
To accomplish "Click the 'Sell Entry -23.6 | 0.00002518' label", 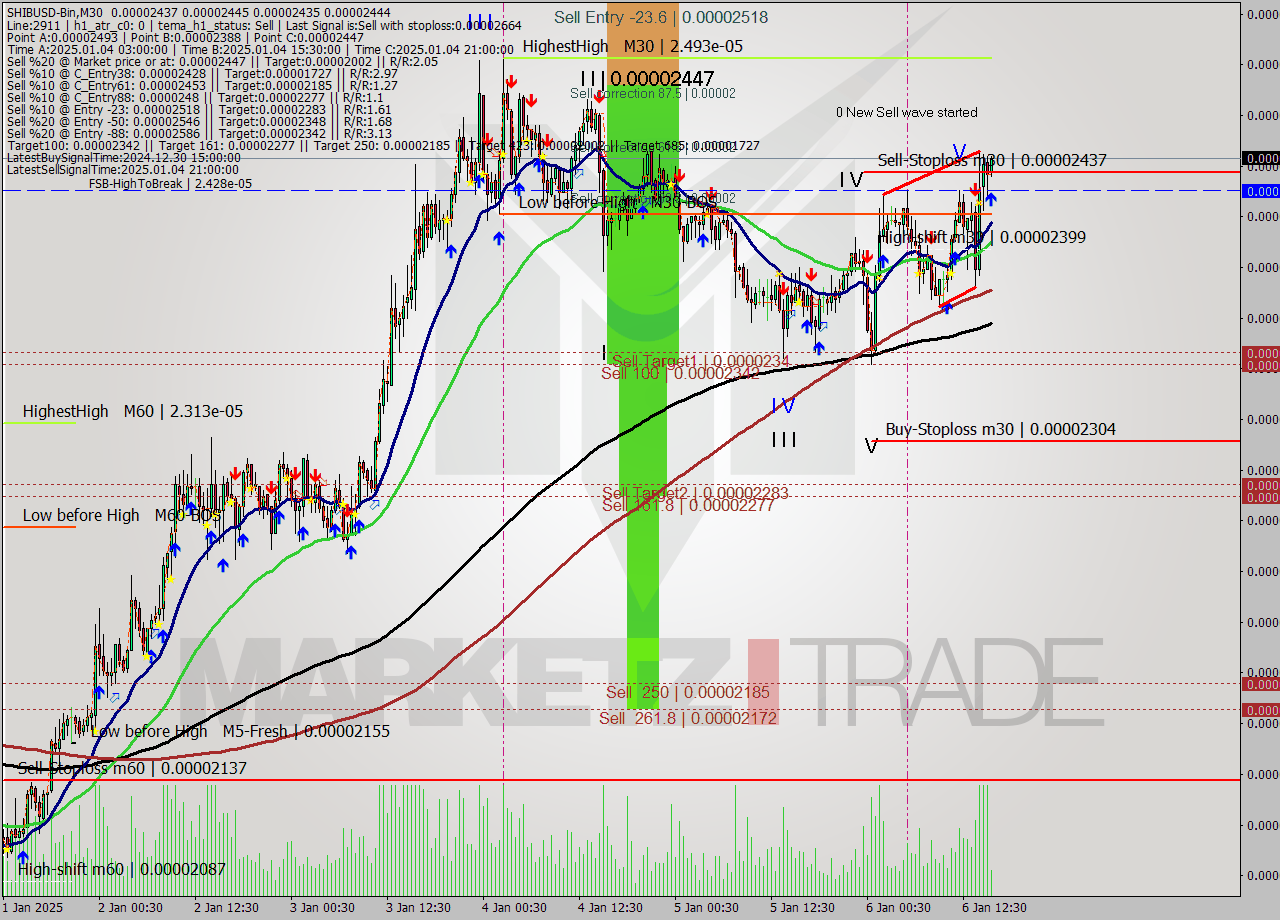I will [661, 17].
